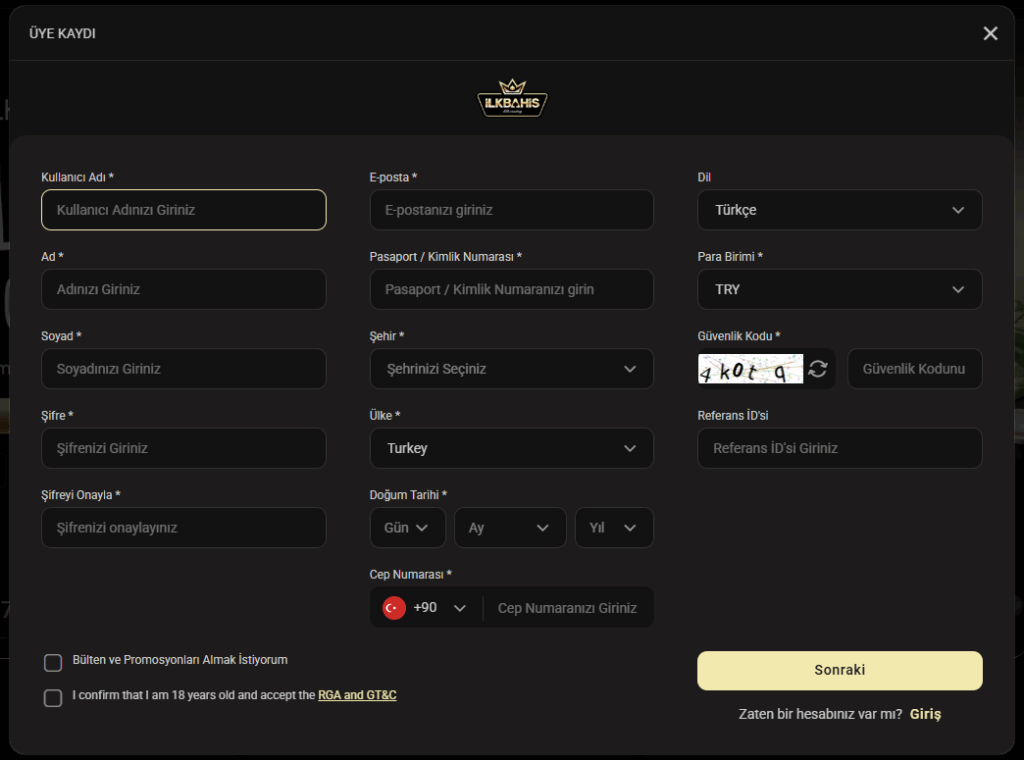
Task: Click the Güvenlik Kodunu input field
Action: point(915,369)
